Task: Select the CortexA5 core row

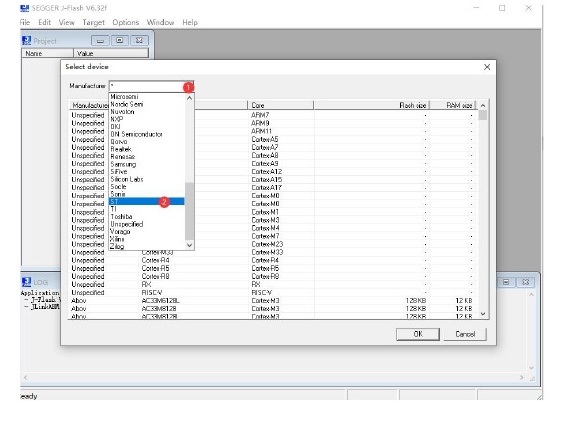Action: [273, 139]
